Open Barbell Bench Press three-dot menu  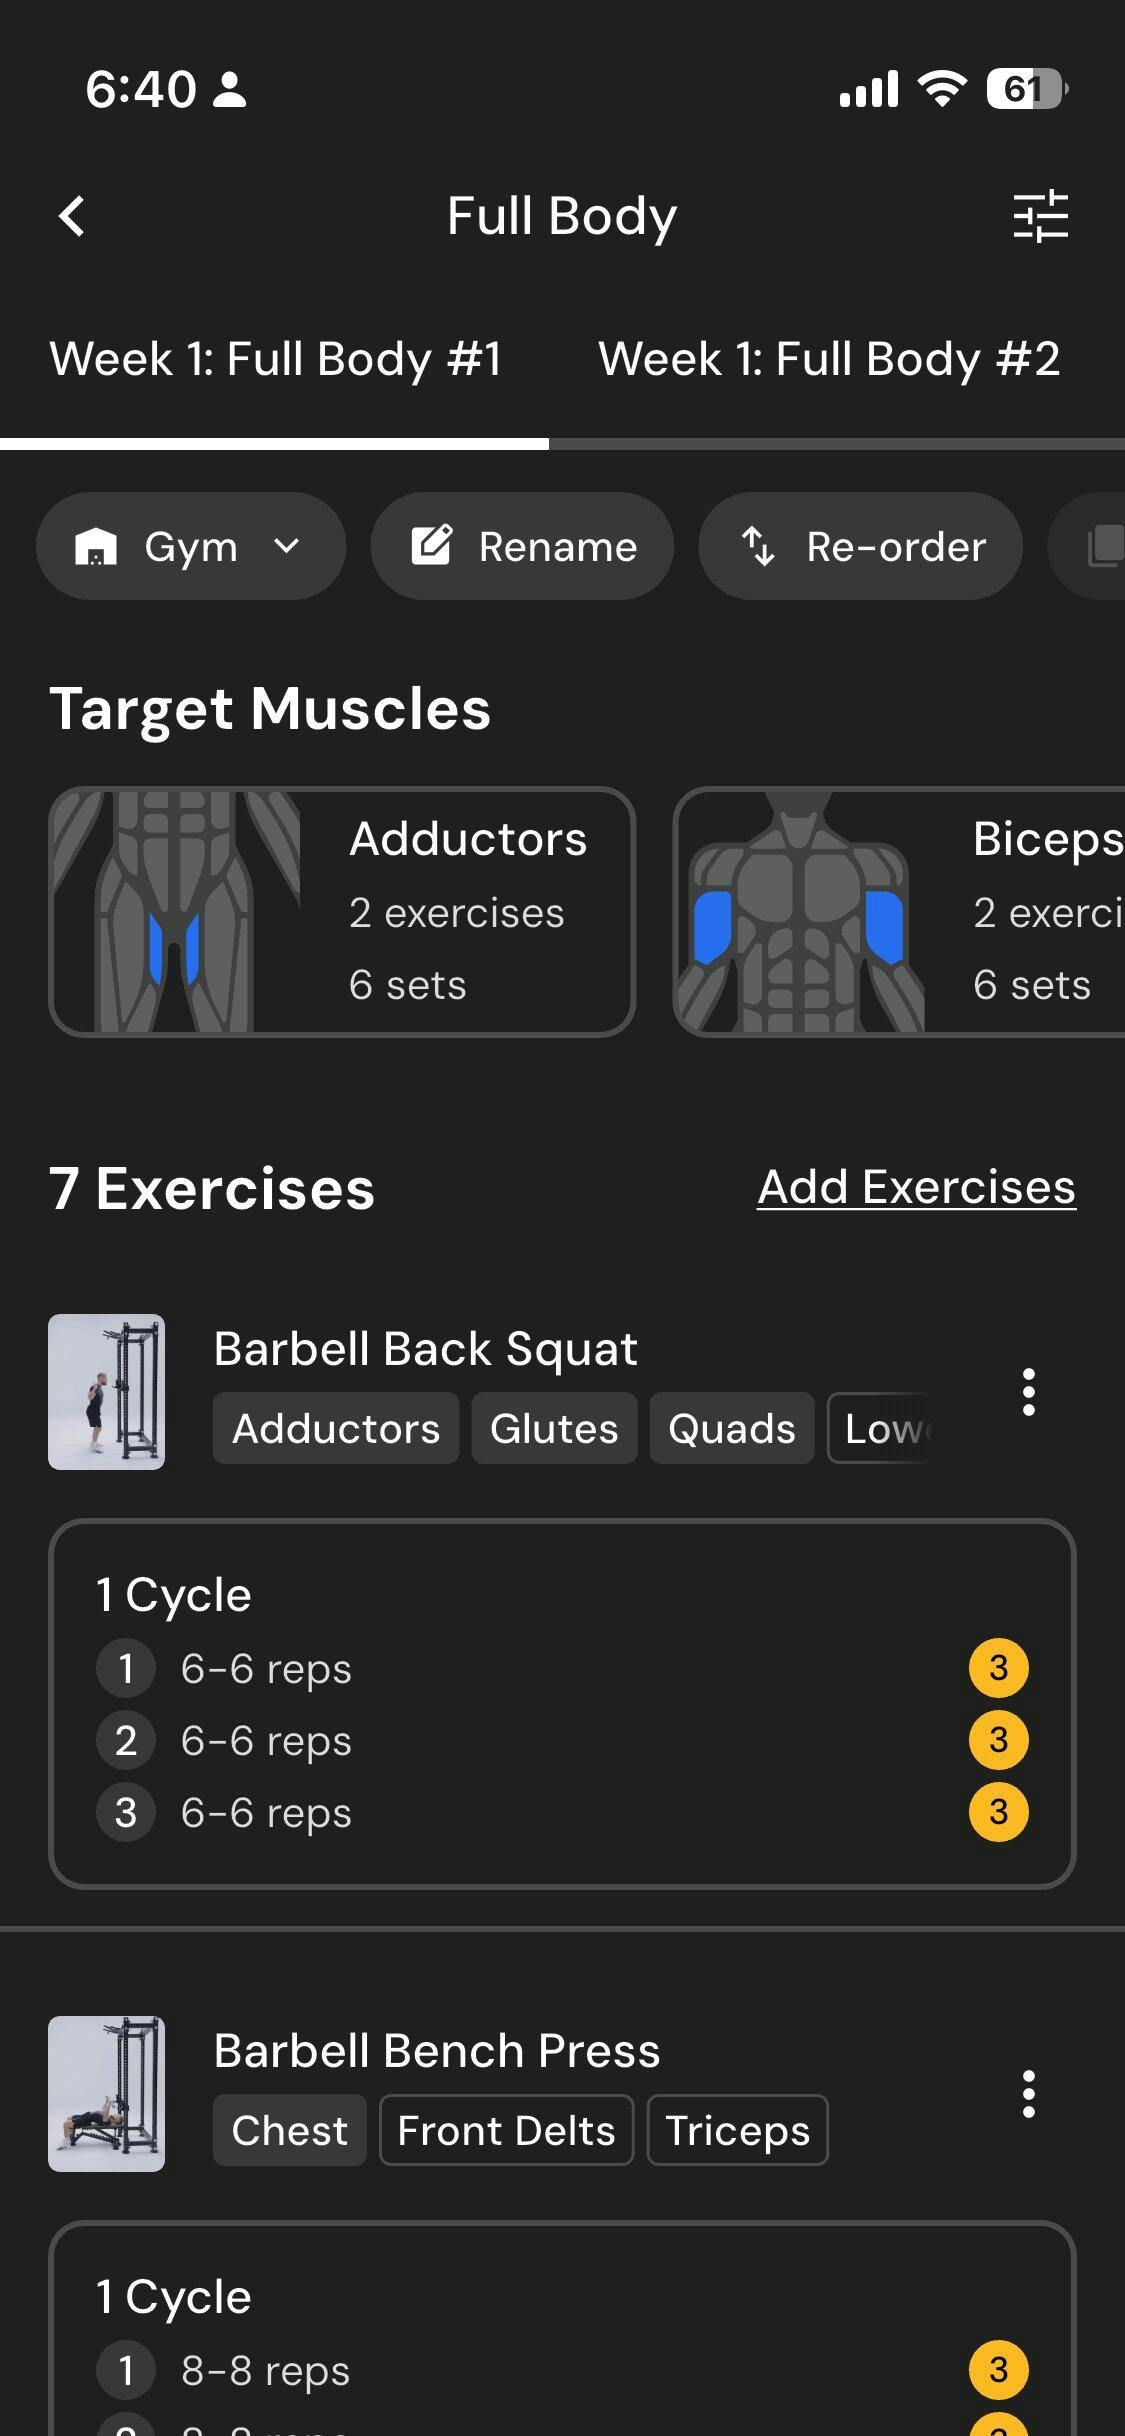tap(1028, 2094)
